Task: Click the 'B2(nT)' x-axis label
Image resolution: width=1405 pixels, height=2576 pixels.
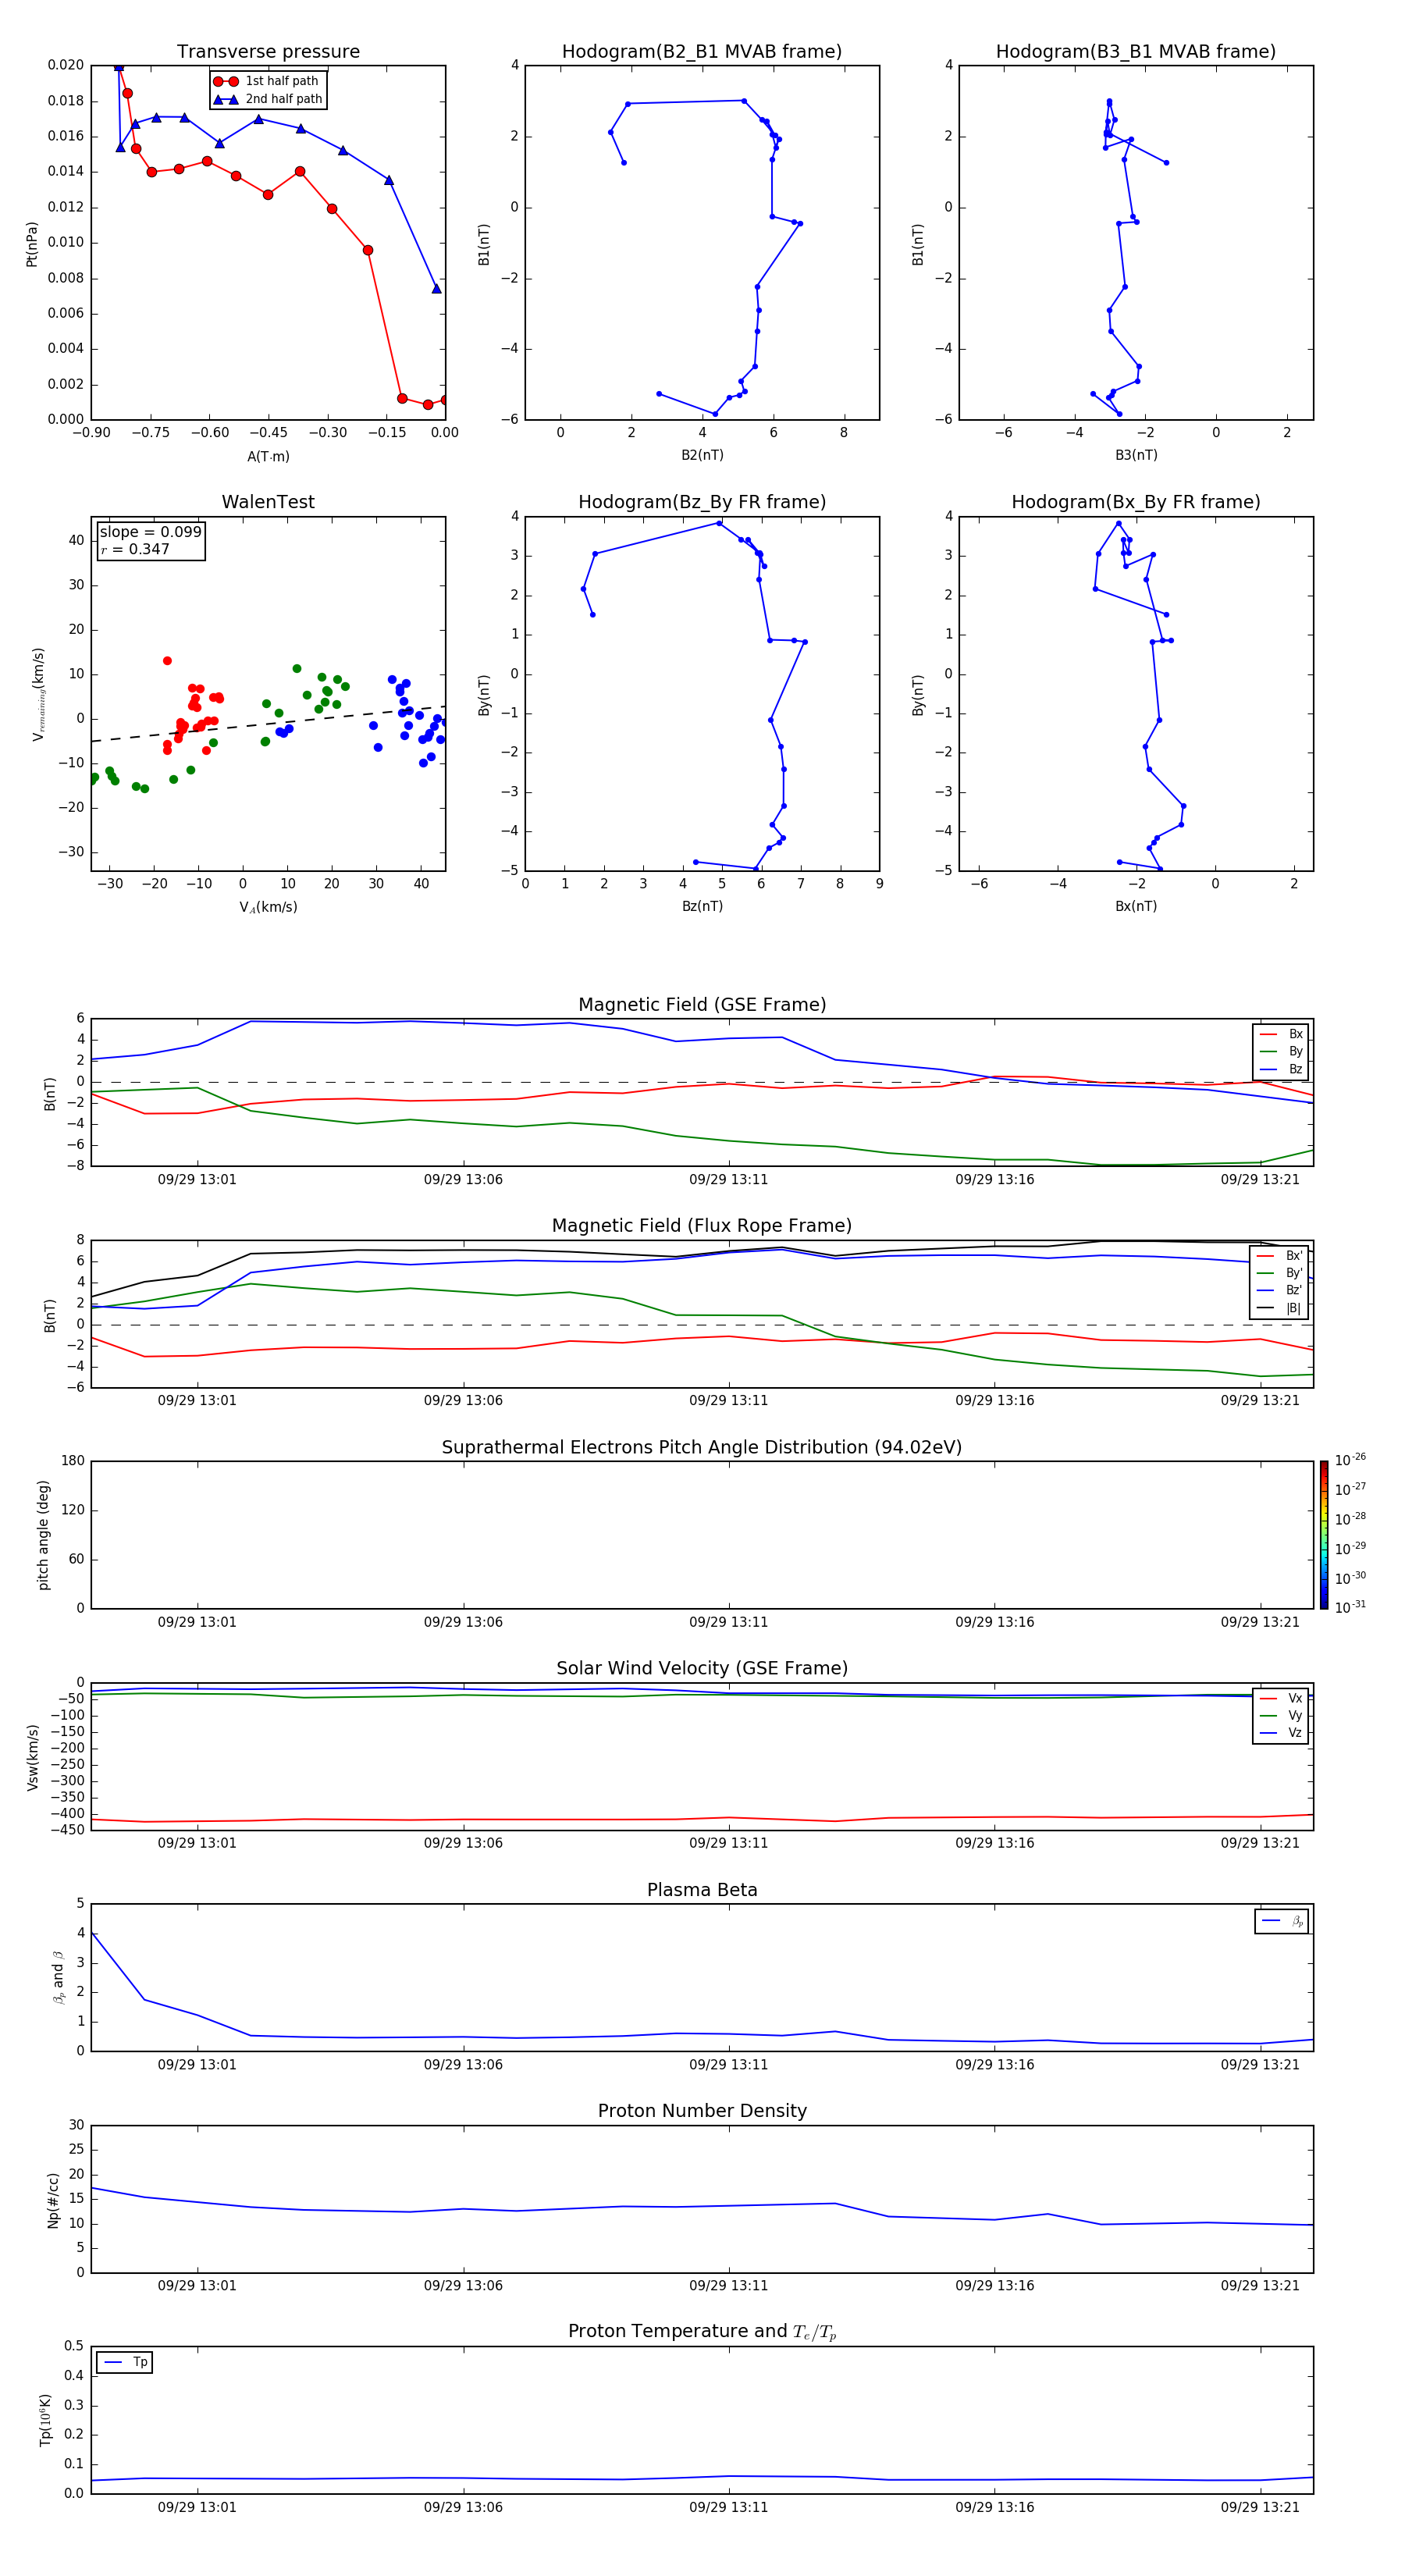Action: [702, 455]
